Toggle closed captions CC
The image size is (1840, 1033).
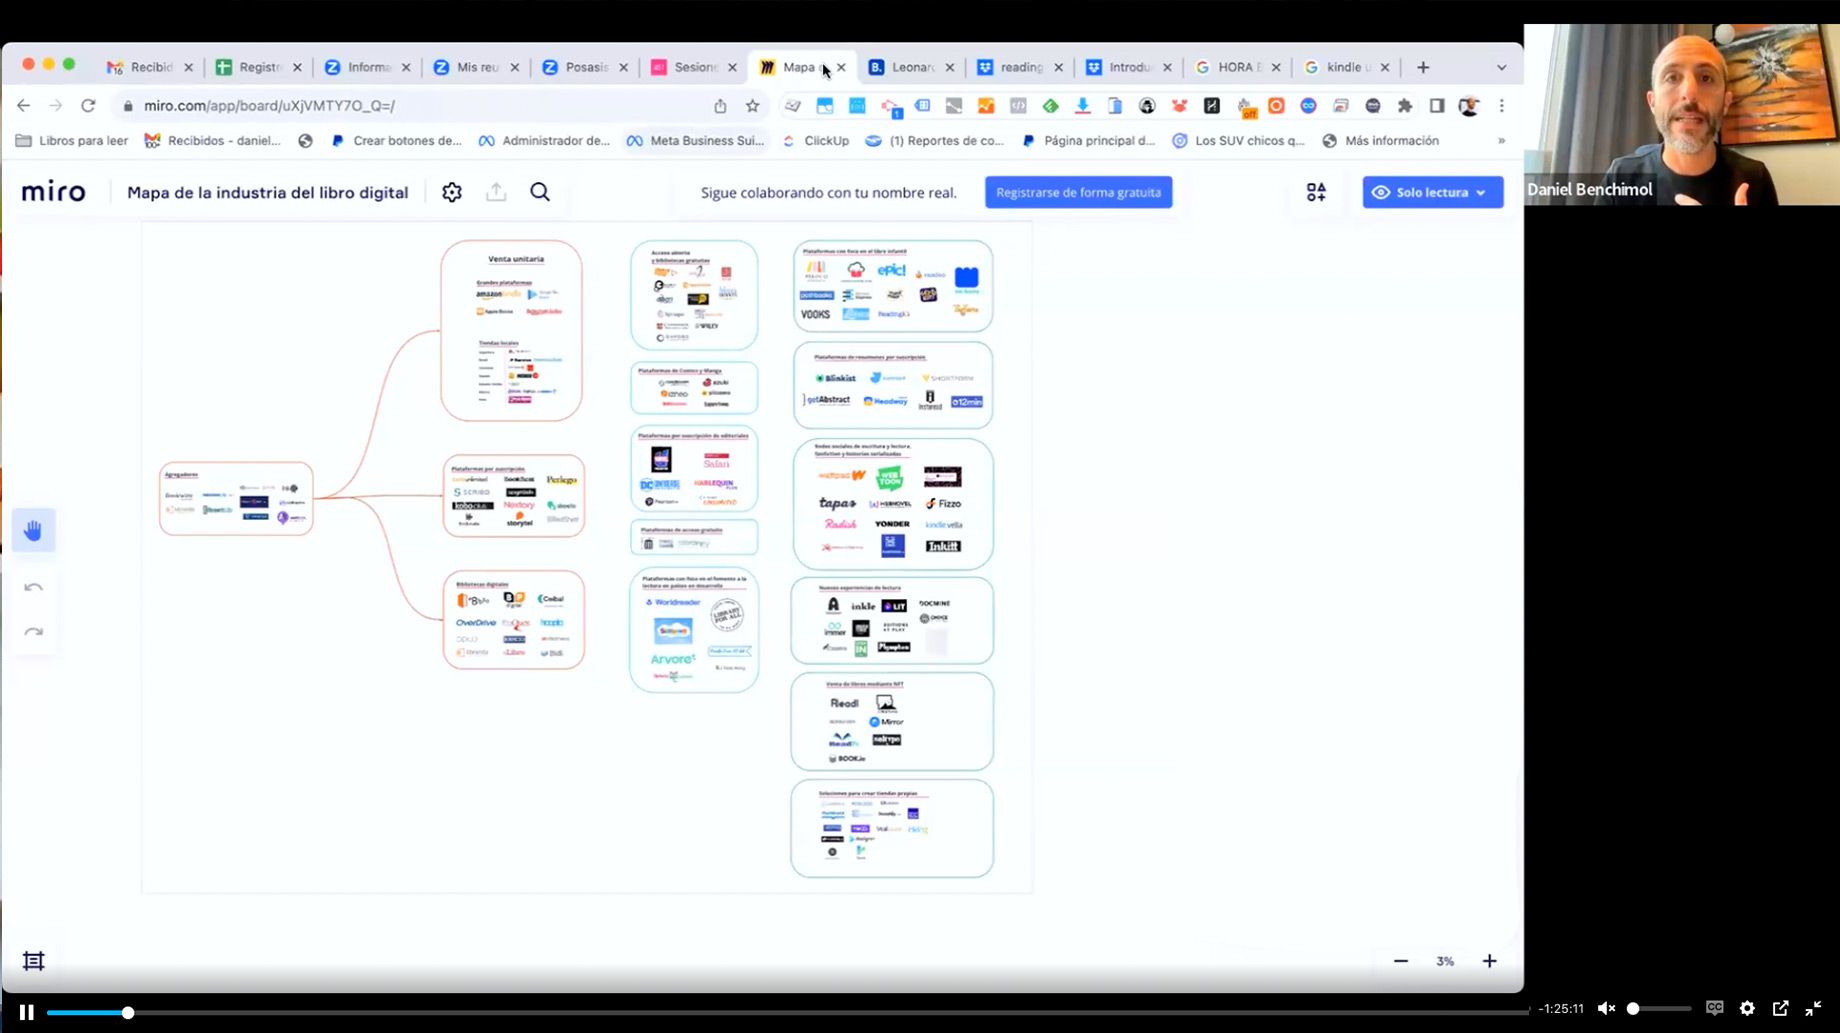[x=1714, y=1008]
